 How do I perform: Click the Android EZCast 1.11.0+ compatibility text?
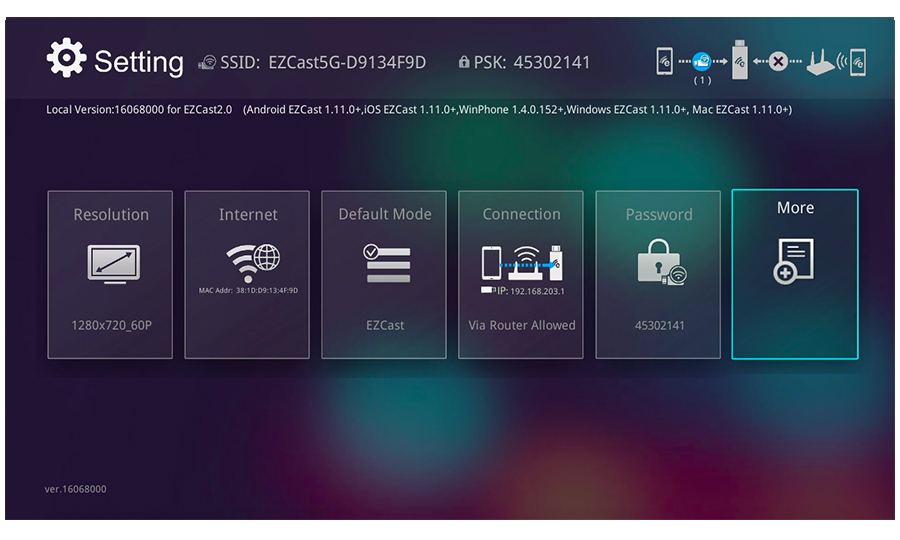point(303,110)
